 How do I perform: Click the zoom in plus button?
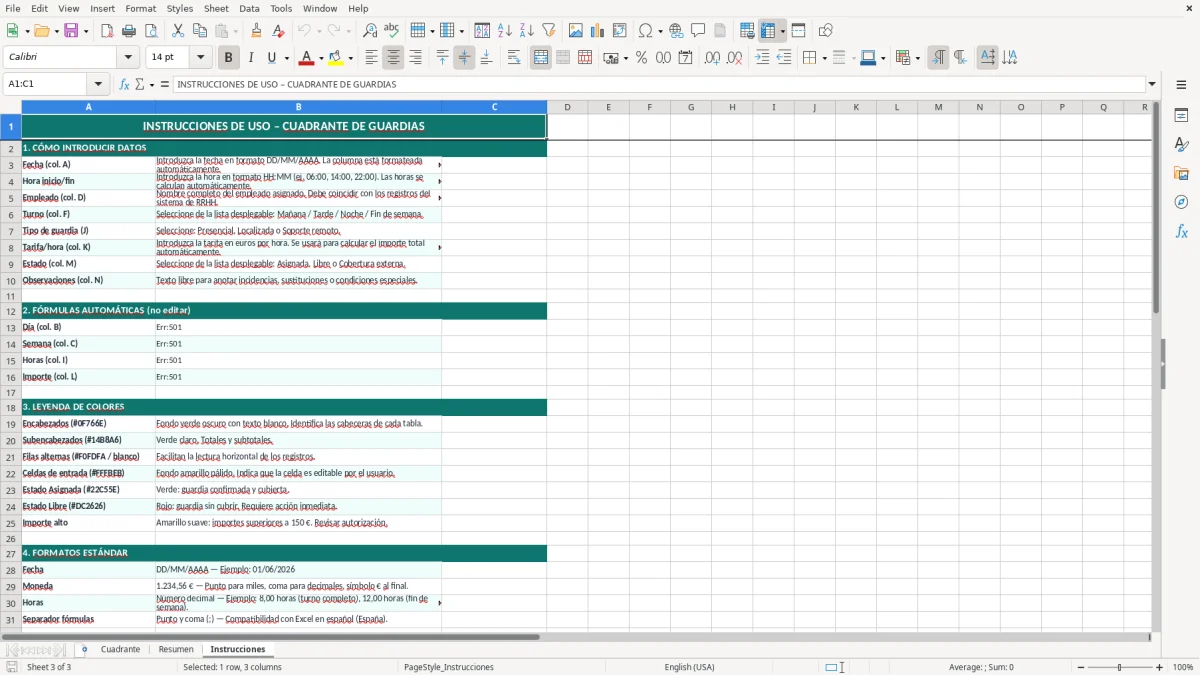coord(1159,667)
